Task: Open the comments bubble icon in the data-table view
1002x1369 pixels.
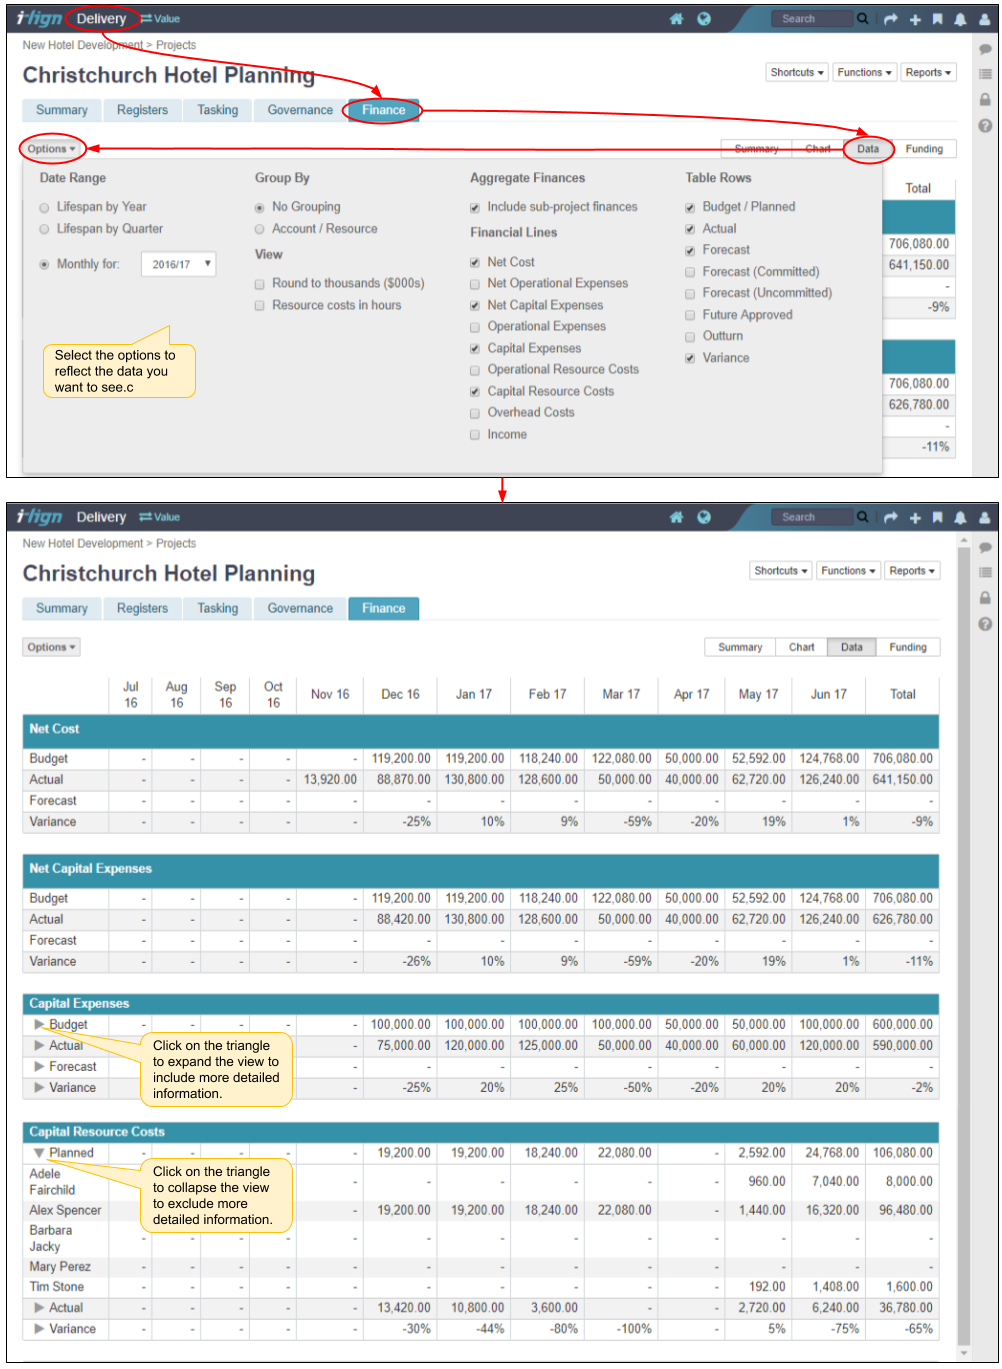Action: click(x=985, y=547)
